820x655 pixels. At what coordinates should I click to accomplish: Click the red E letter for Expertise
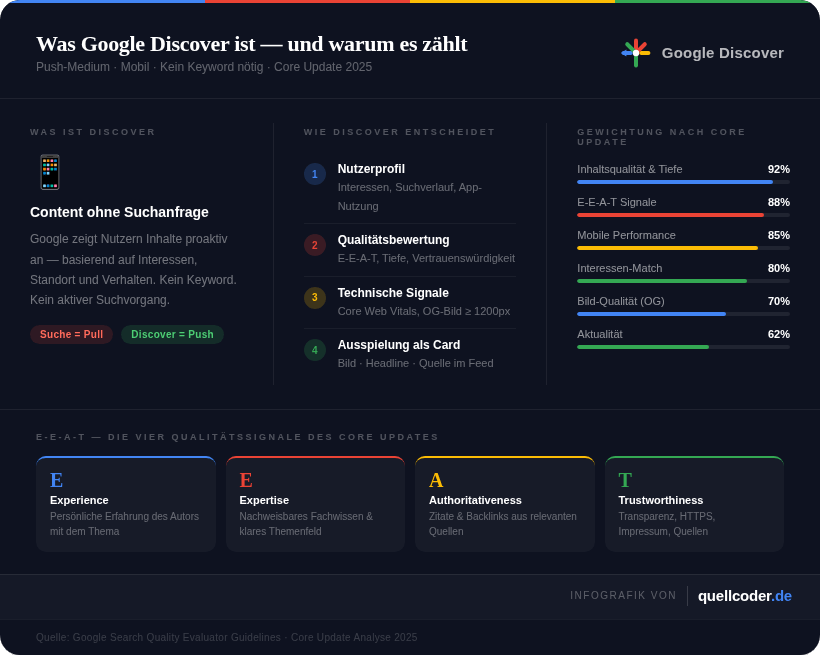246,480
